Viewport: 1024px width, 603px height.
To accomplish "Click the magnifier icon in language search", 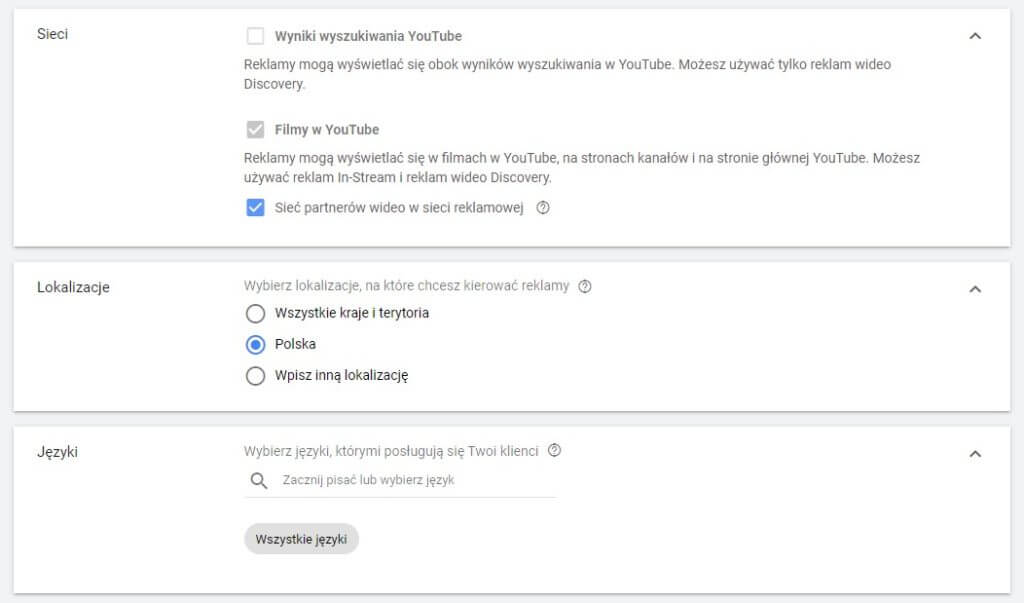I will click(x=259, y=481).
